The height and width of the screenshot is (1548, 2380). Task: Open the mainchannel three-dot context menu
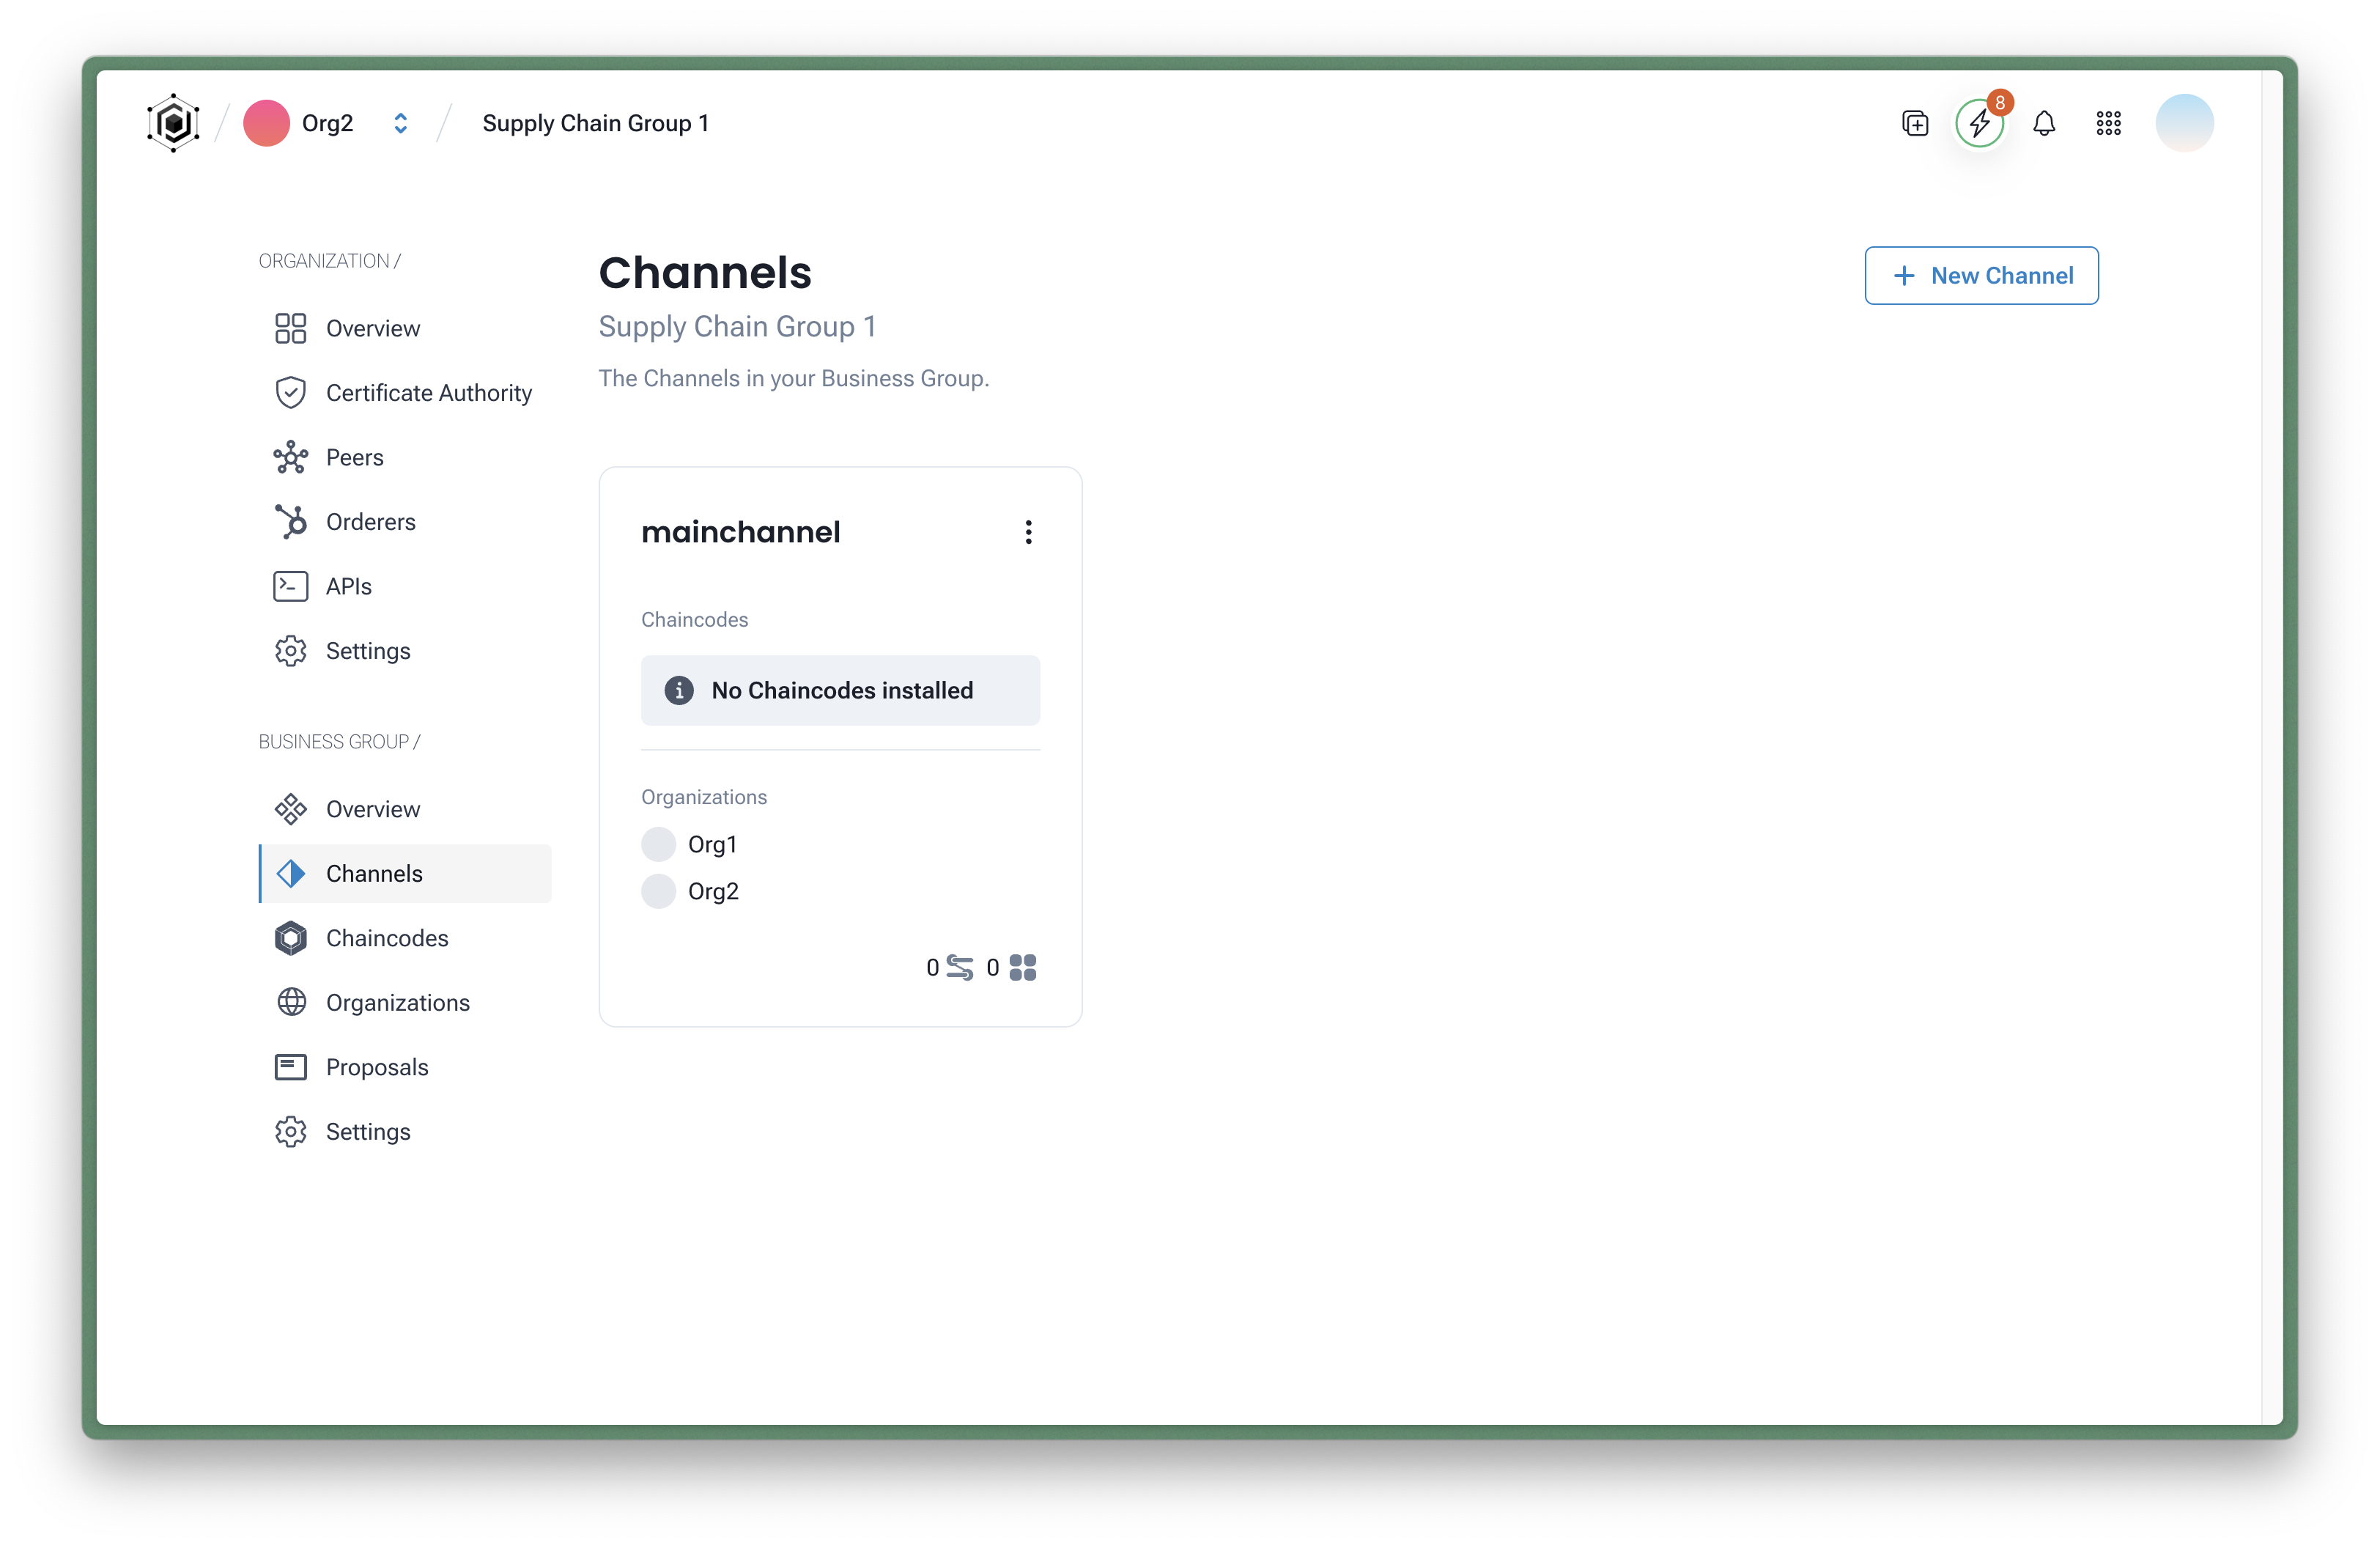click(x=1027, y=533)
